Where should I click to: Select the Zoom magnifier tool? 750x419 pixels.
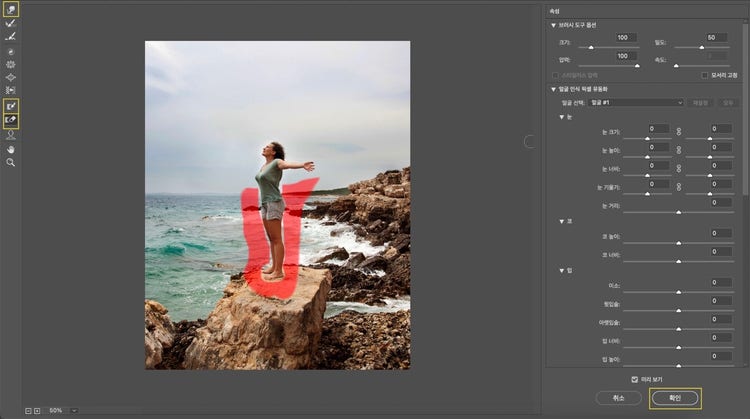11,161
